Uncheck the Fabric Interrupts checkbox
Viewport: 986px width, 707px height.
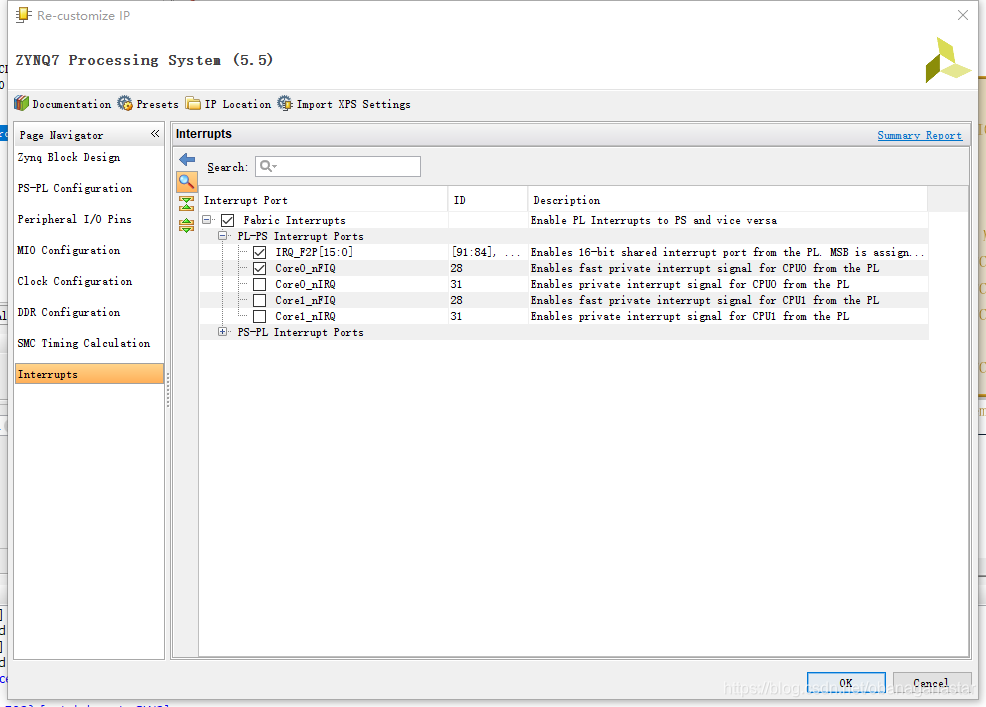coord(228,220)
